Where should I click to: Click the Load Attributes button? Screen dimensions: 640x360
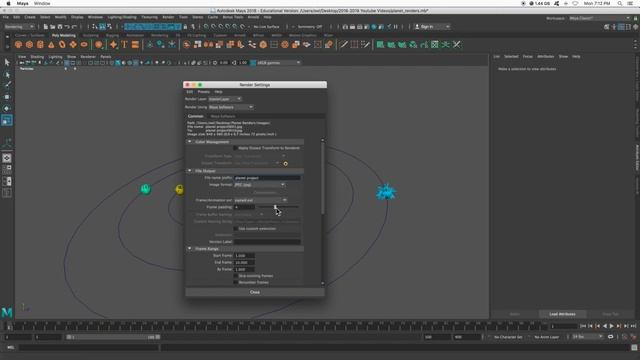(x=562, y=314)
